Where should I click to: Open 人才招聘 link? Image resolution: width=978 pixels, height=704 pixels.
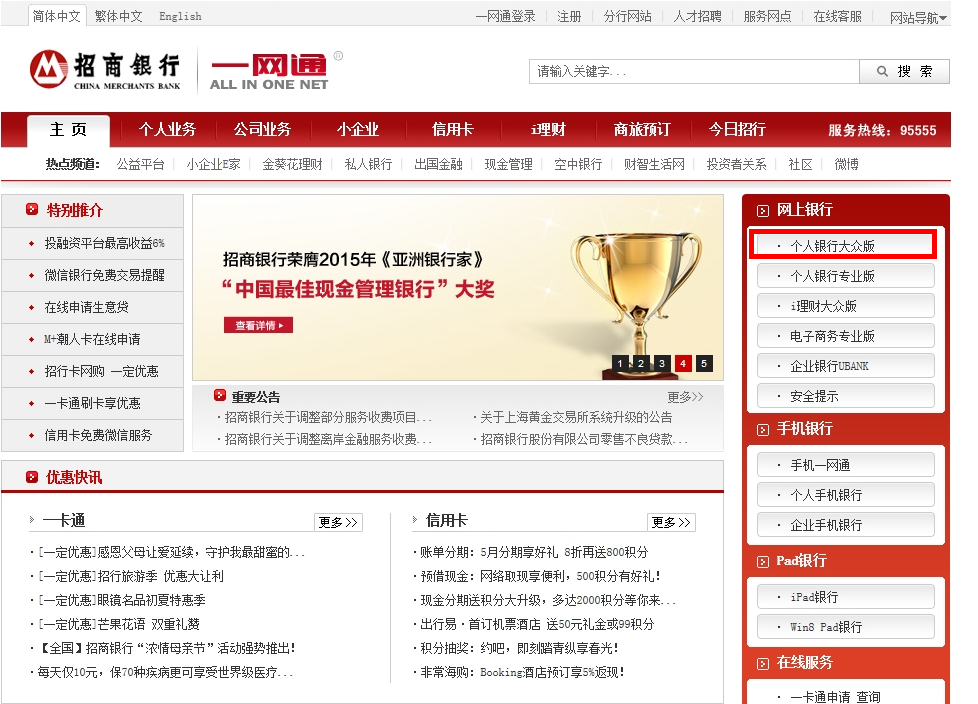click(x=697, y=16)
